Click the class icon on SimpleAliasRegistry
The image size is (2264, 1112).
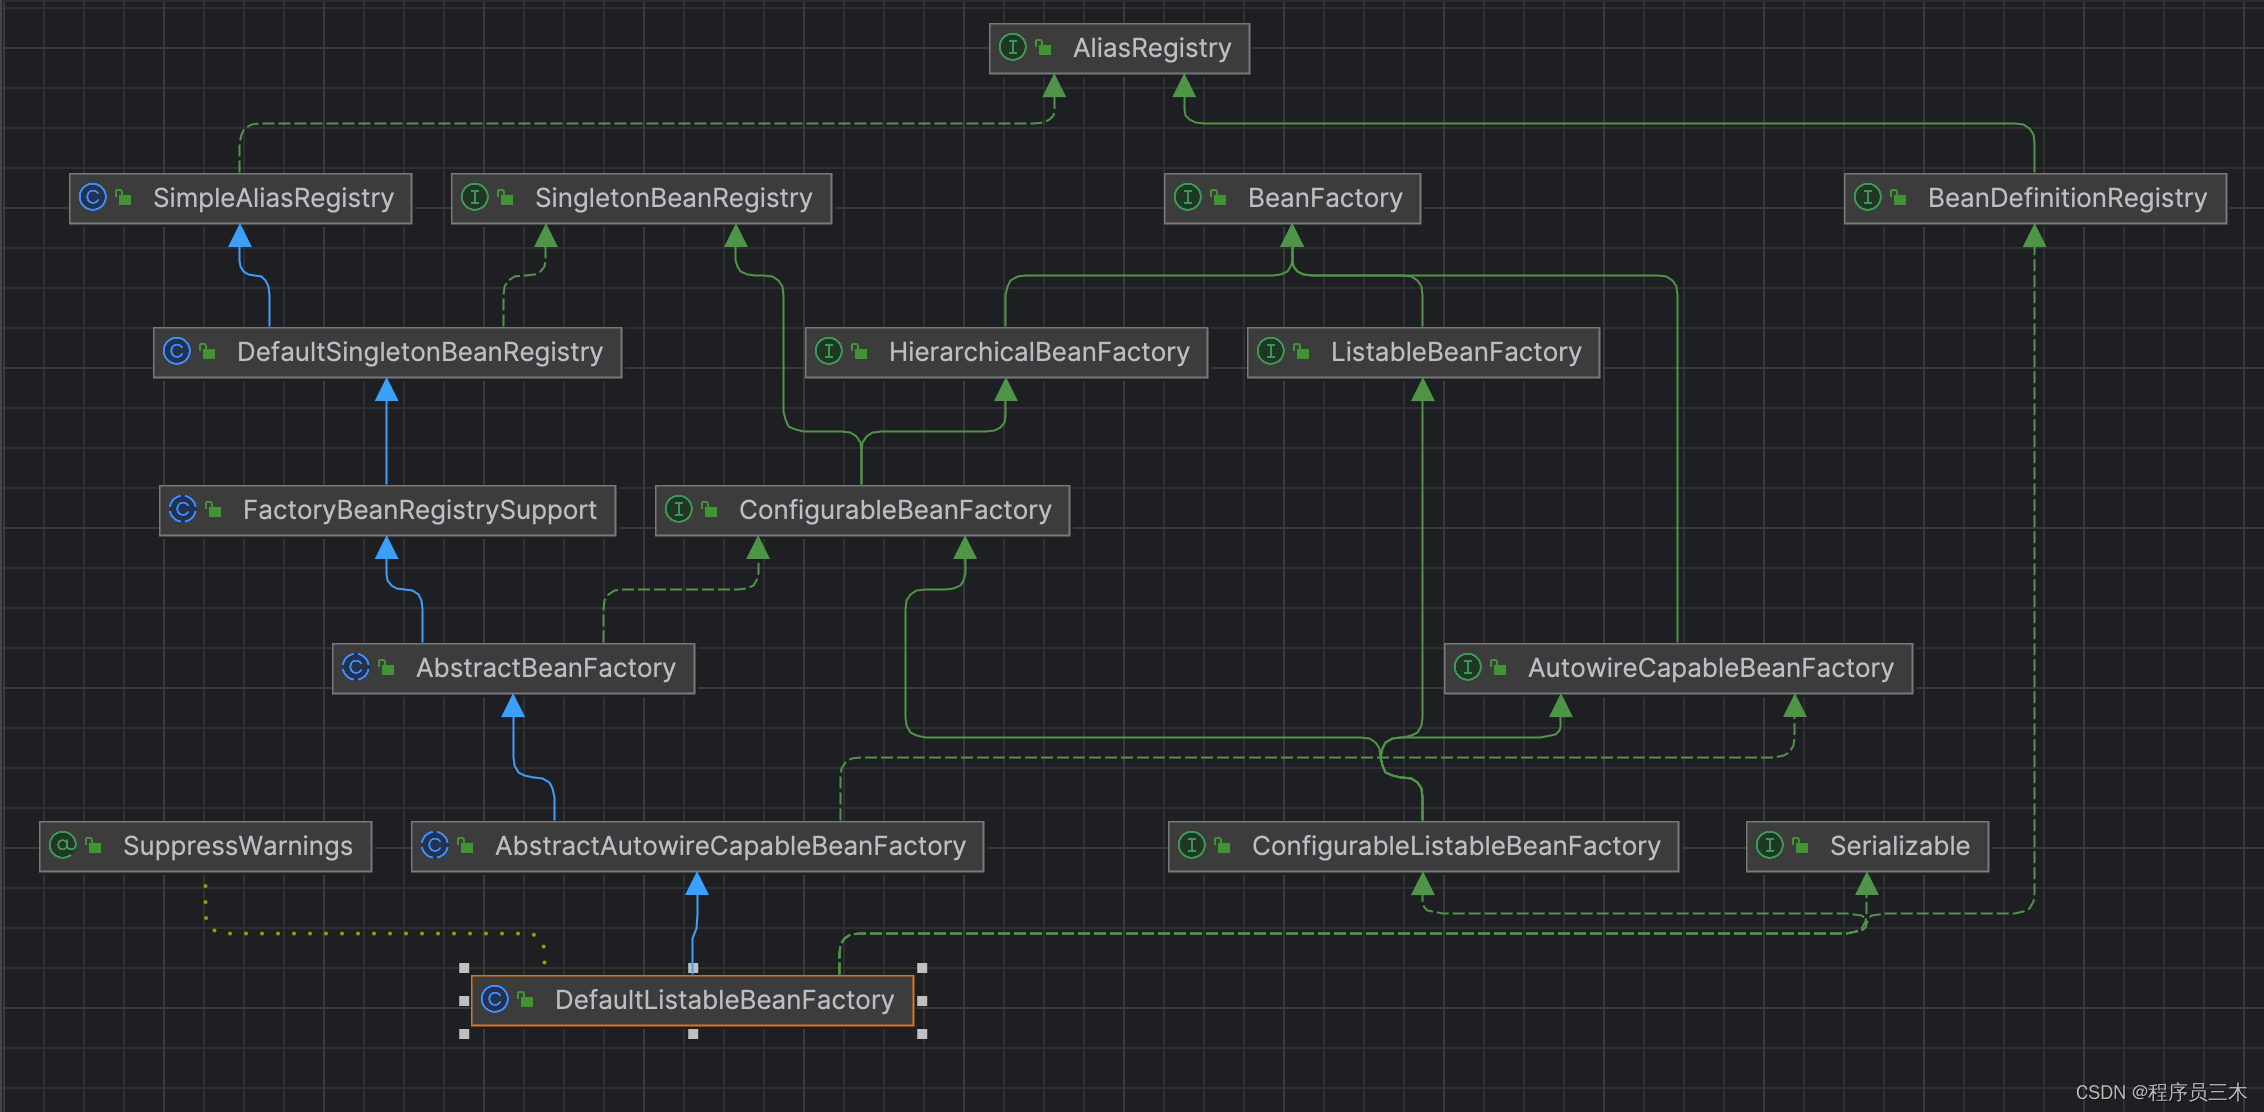point(93,197)
